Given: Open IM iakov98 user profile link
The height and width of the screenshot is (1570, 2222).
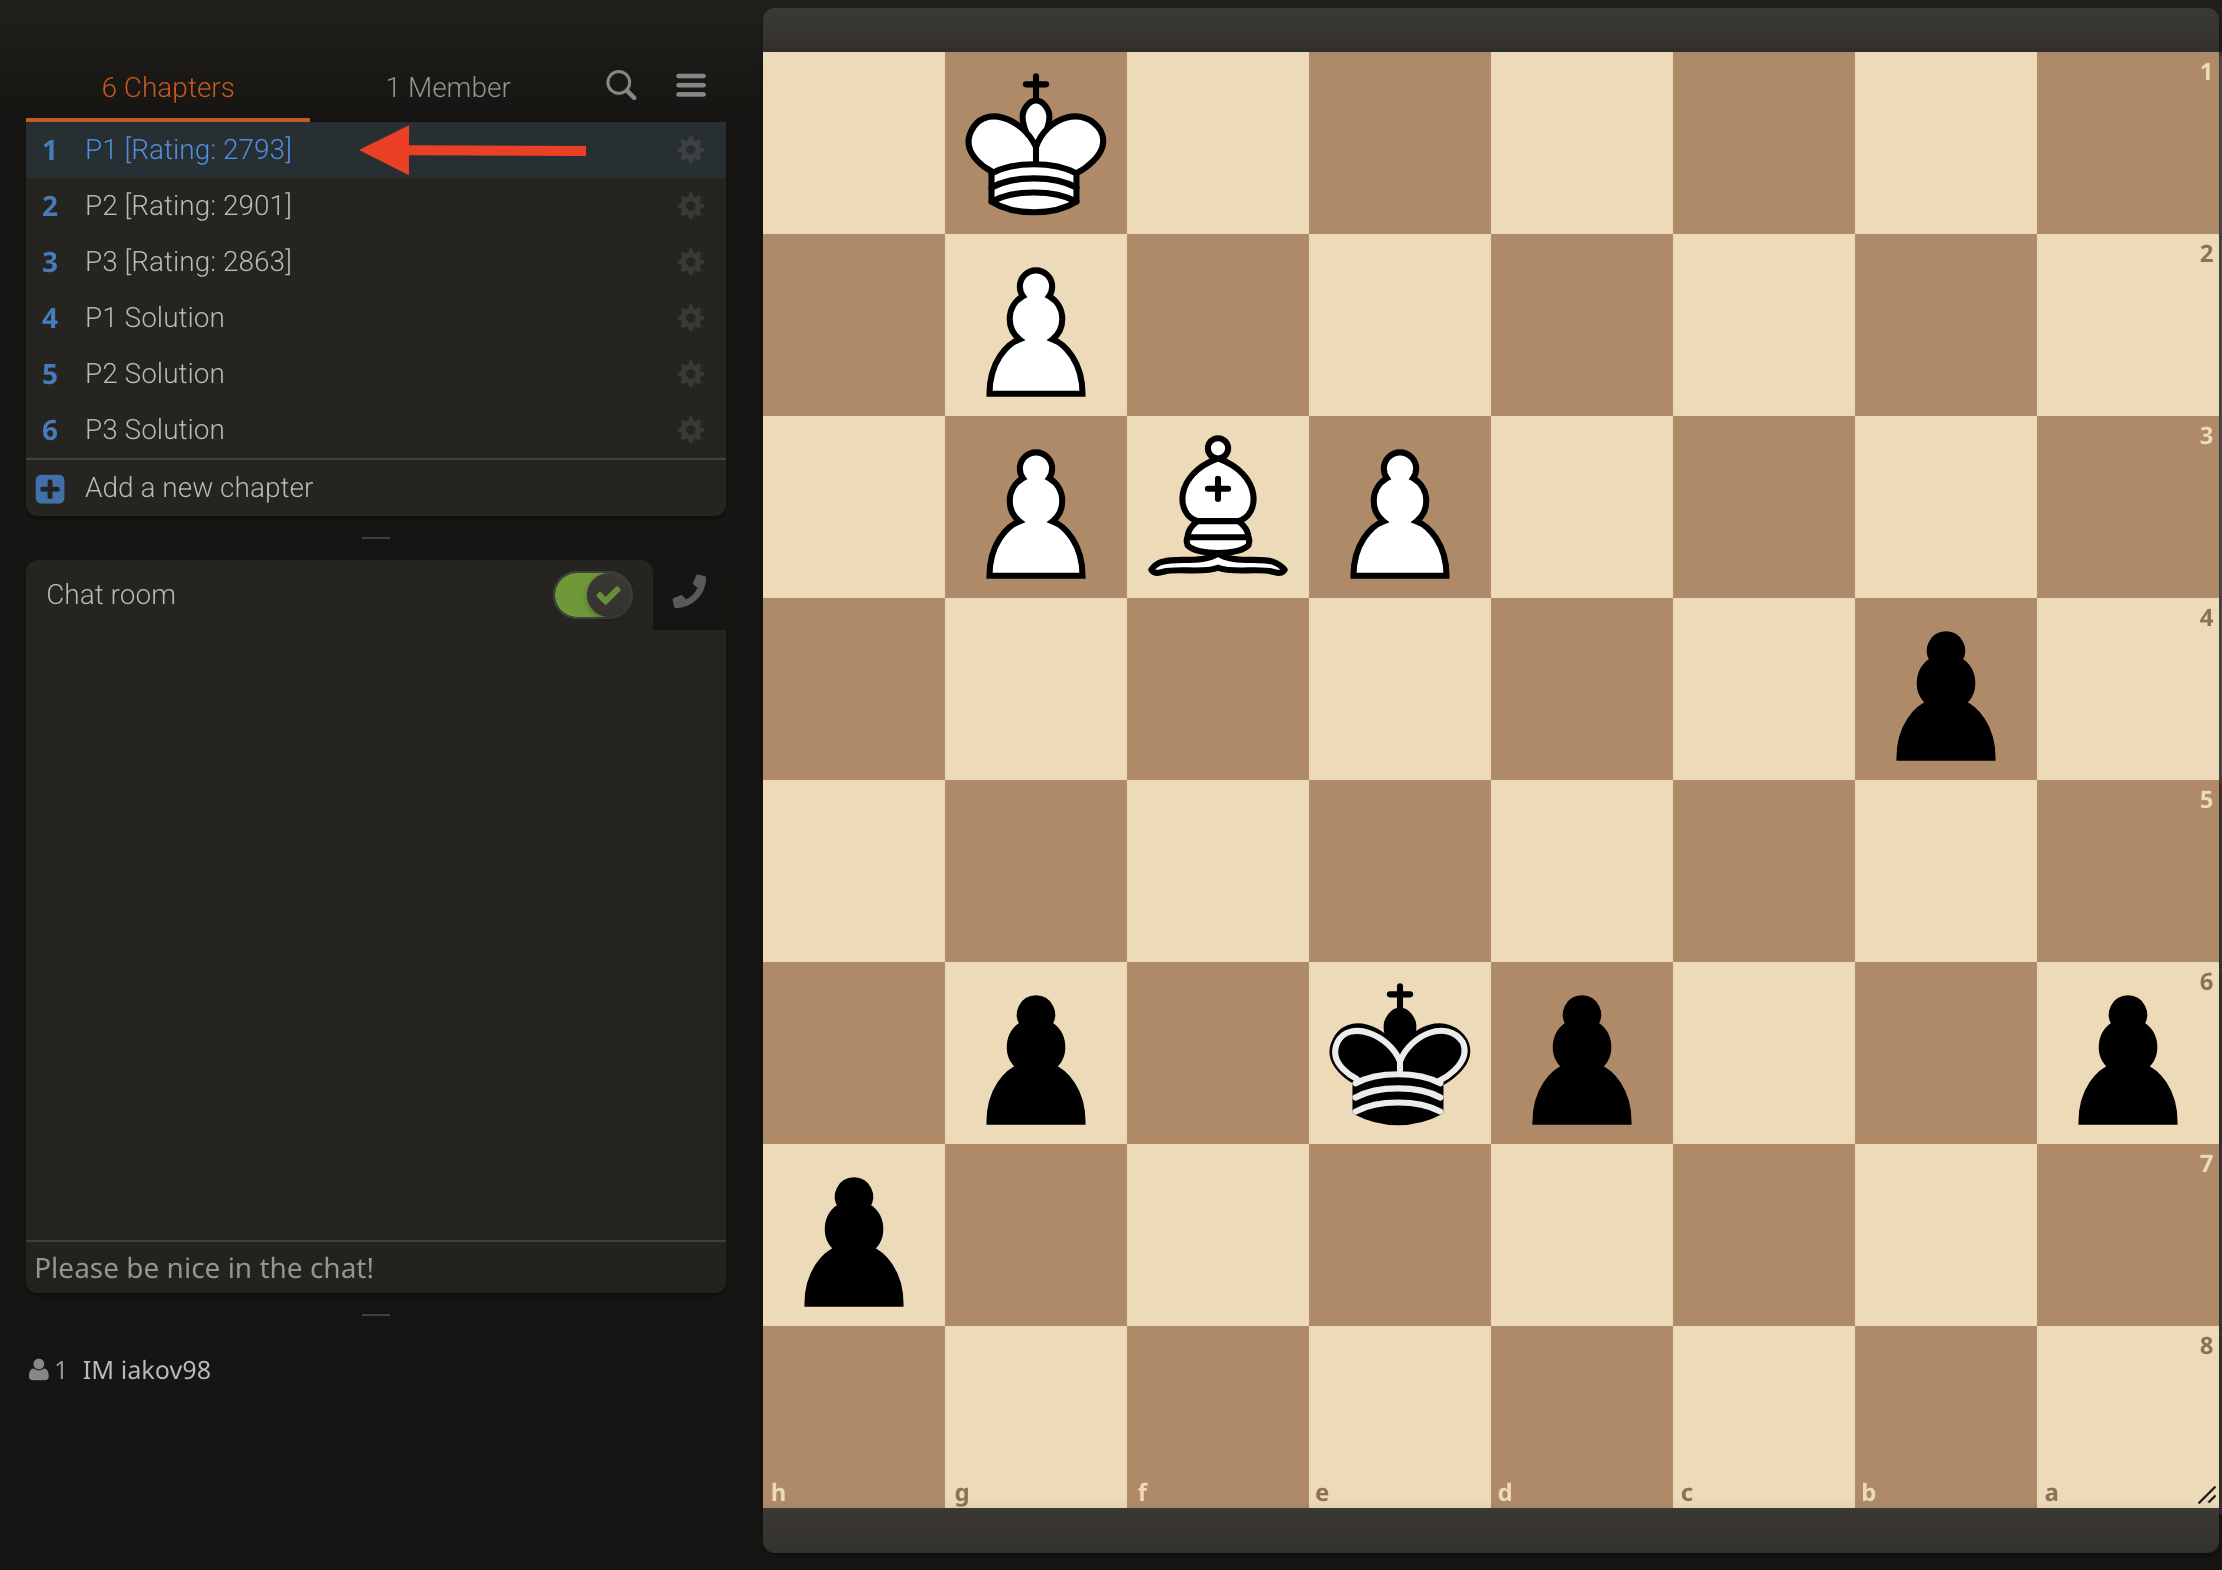Looking at the screenshot, I should [146, 1370].
